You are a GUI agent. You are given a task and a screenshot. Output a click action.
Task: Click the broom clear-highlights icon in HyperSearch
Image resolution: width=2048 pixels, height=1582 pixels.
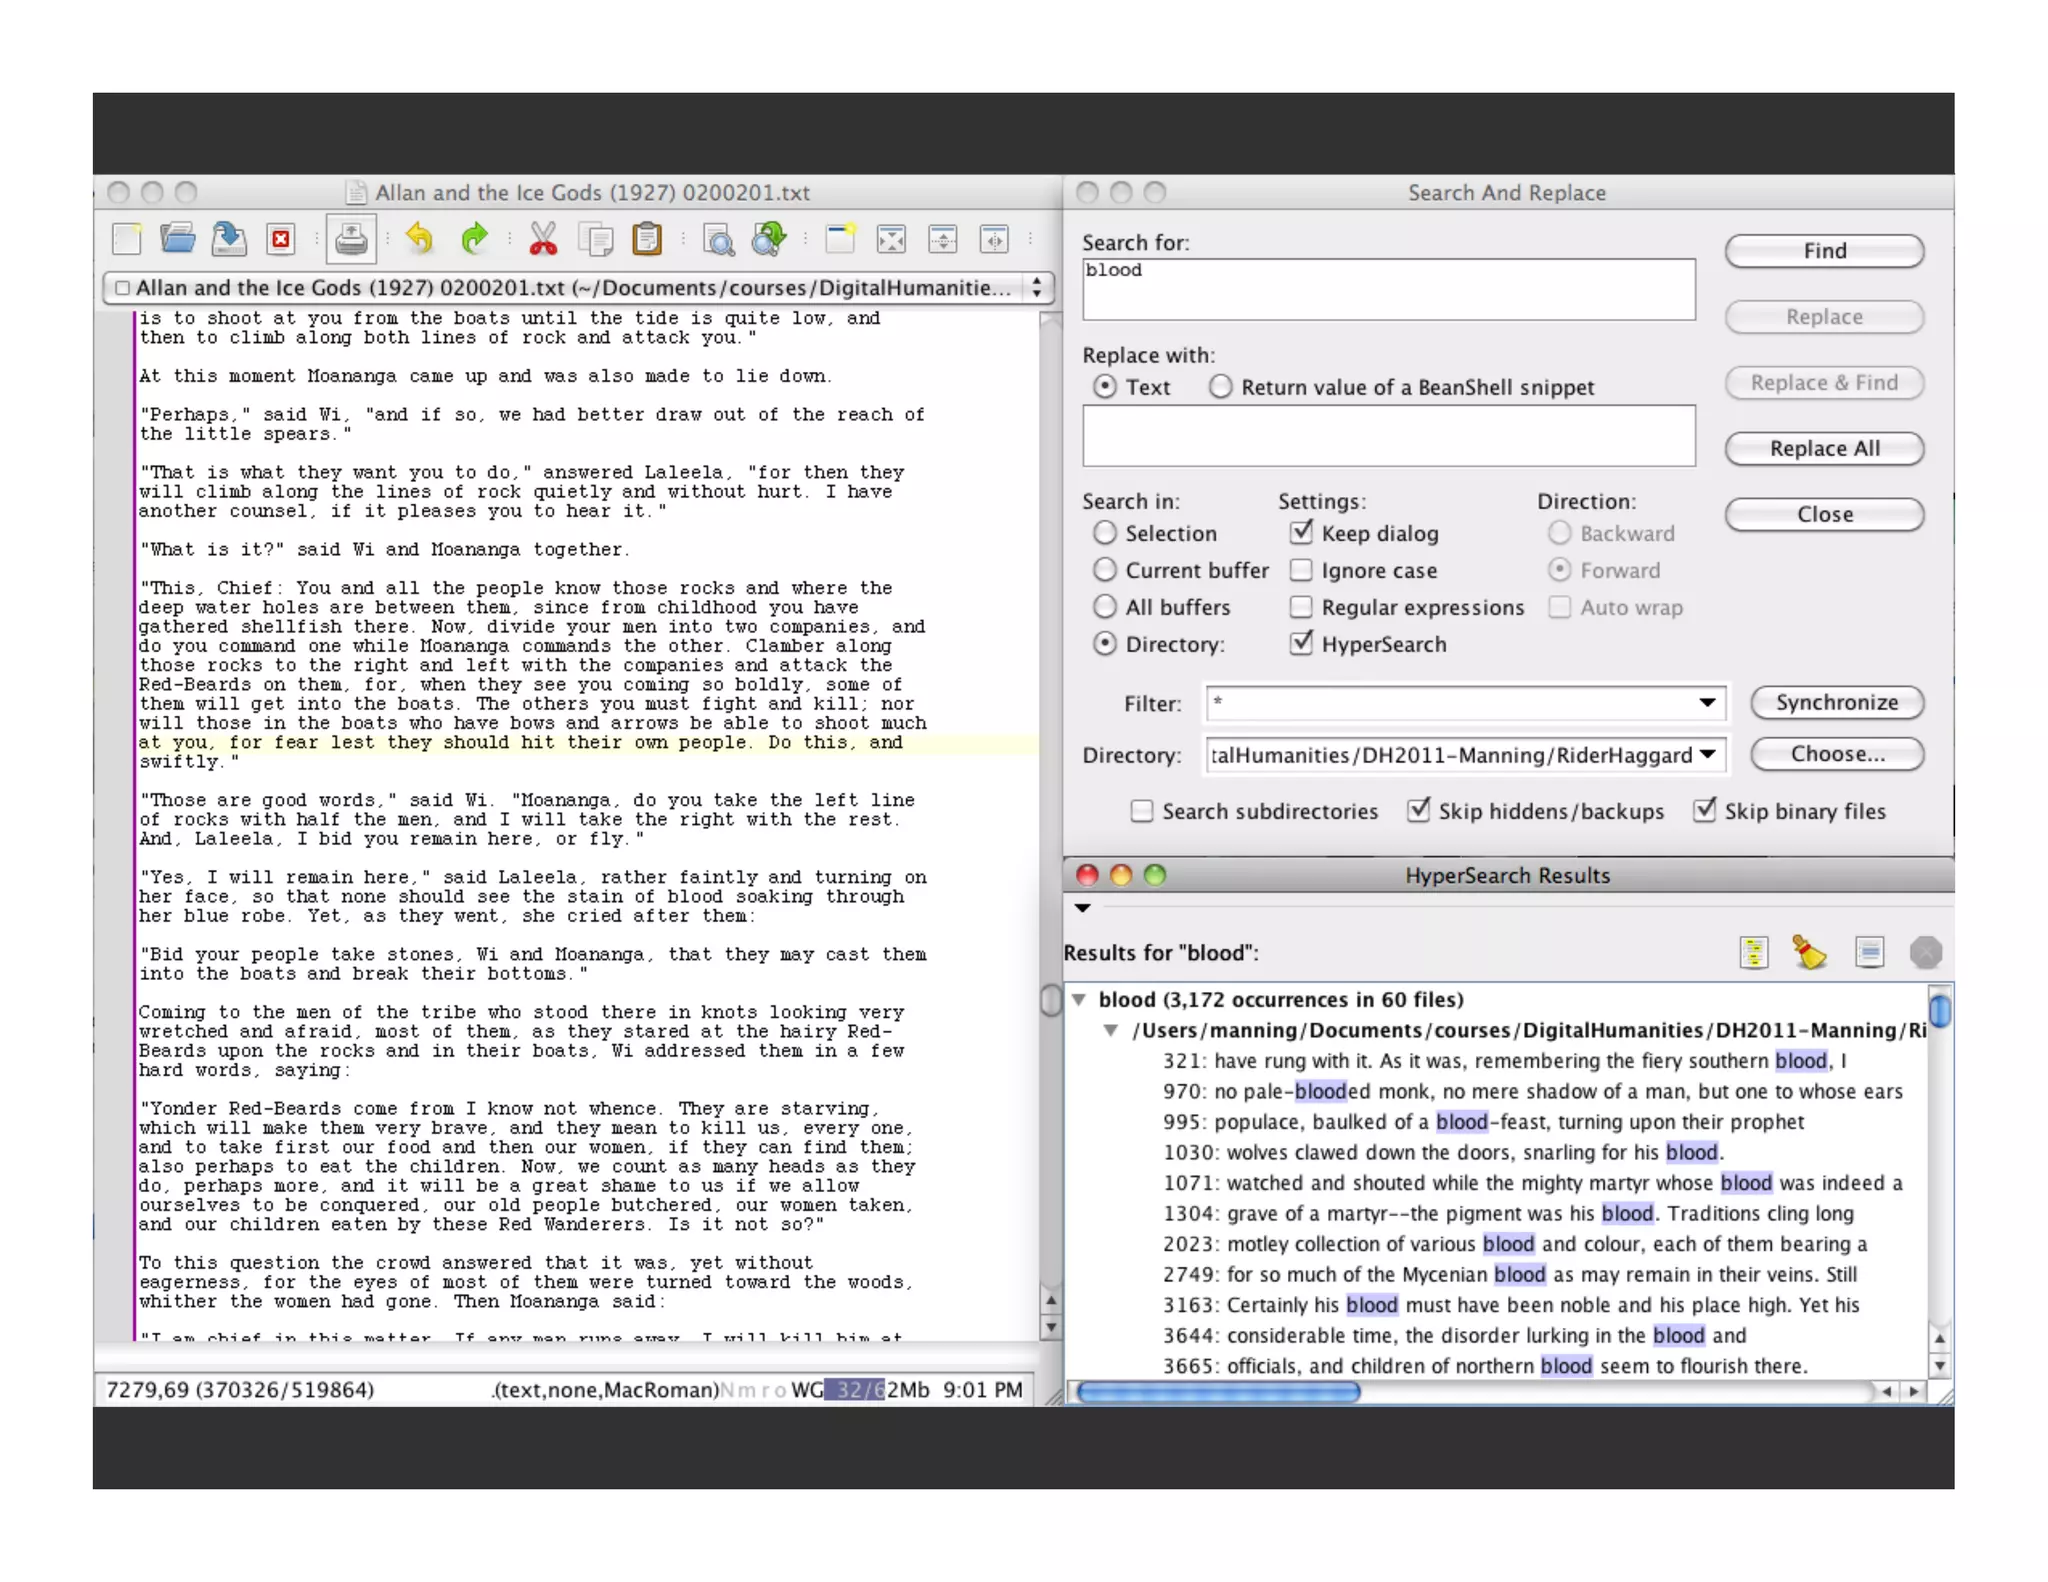click(1808, 952)
